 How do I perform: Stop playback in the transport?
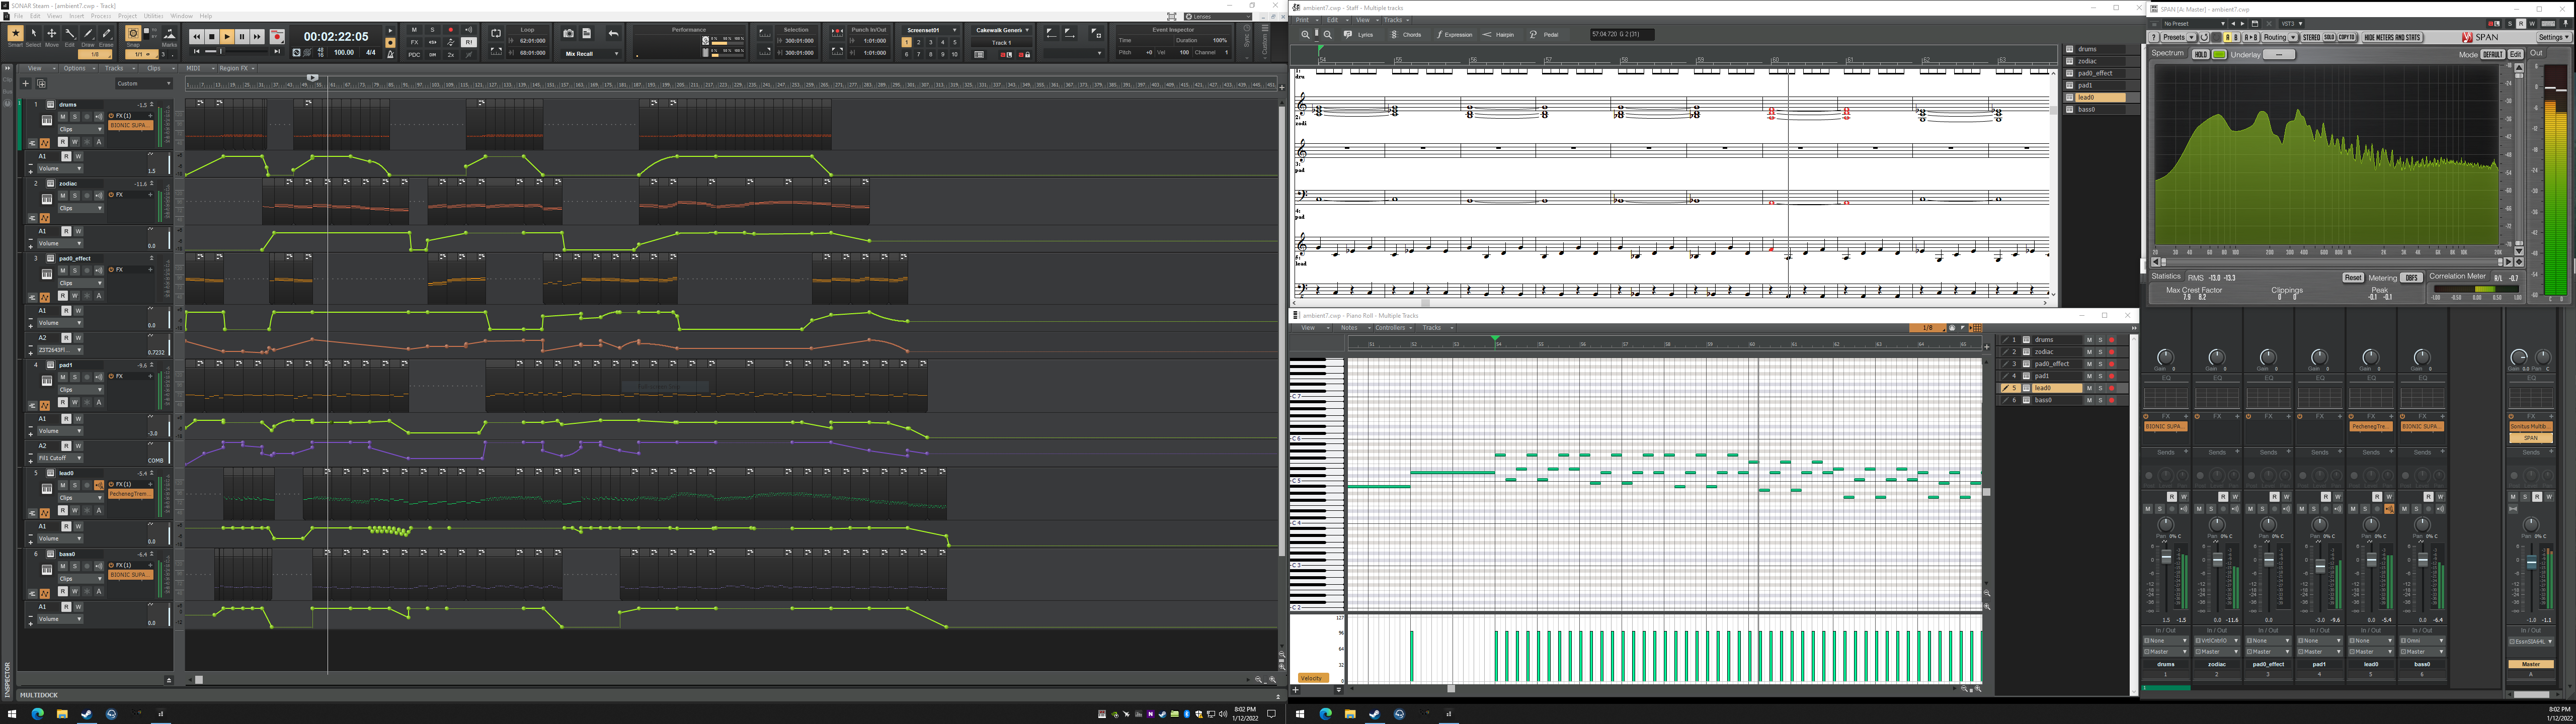point(212,37)
